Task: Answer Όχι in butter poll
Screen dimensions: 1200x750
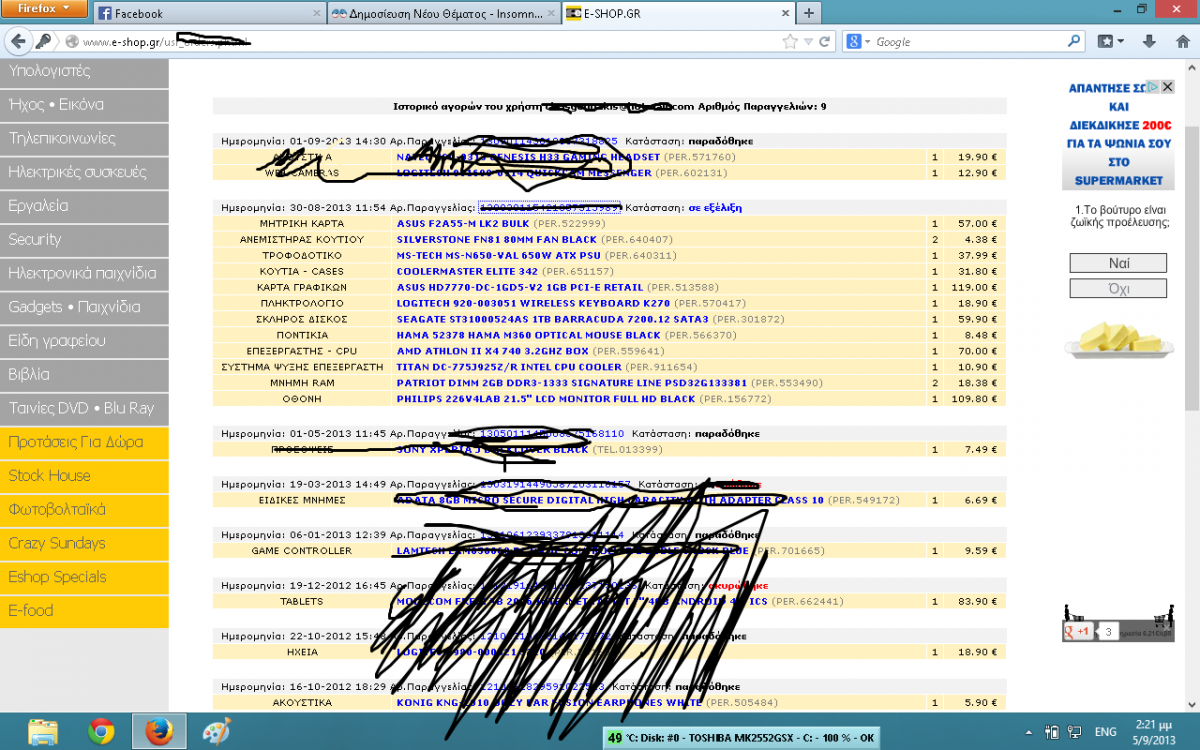Action: tap(1119, 288)
